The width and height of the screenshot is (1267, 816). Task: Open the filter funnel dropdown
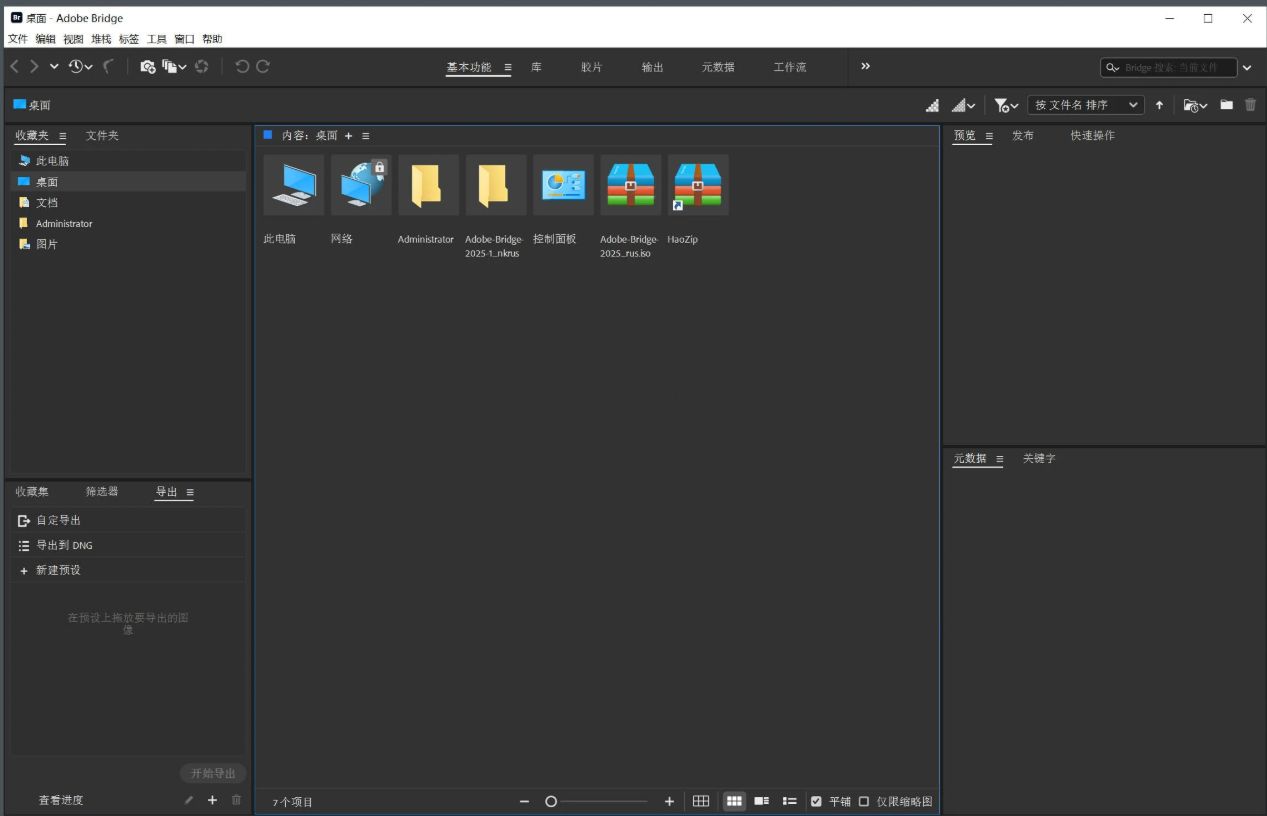pyautogui.click(x=1005, y=104)
